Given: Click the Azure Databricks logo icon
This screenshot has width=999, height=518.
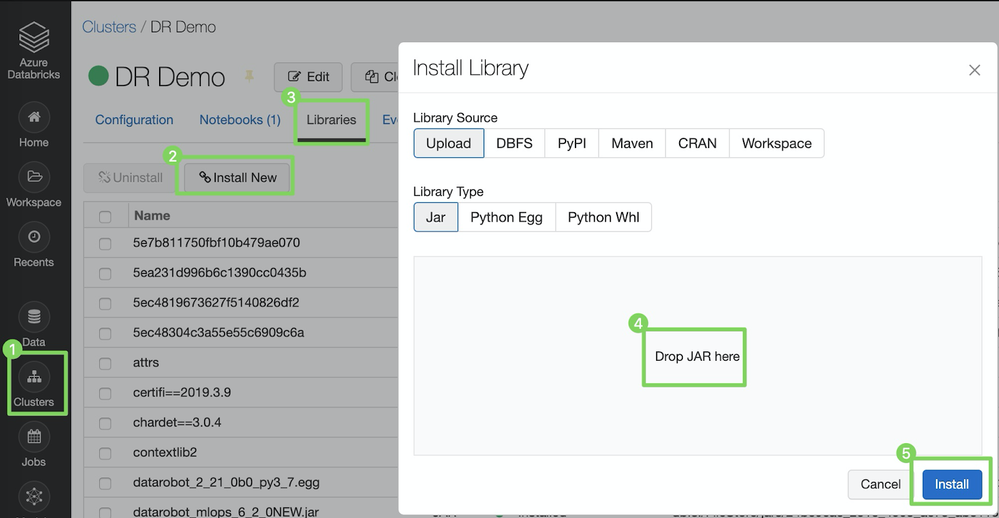Looking at the screenshot, I should coord(34,37).
